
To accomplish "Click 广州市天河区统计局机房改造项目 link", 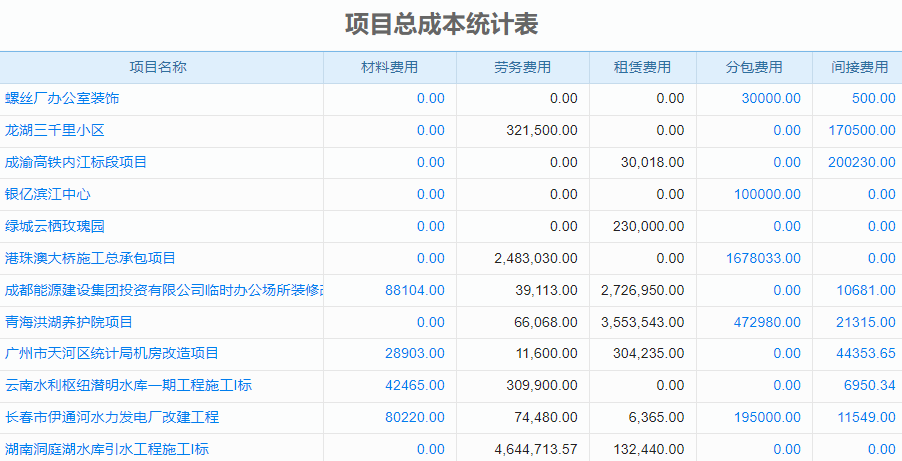I will point(111,354).
